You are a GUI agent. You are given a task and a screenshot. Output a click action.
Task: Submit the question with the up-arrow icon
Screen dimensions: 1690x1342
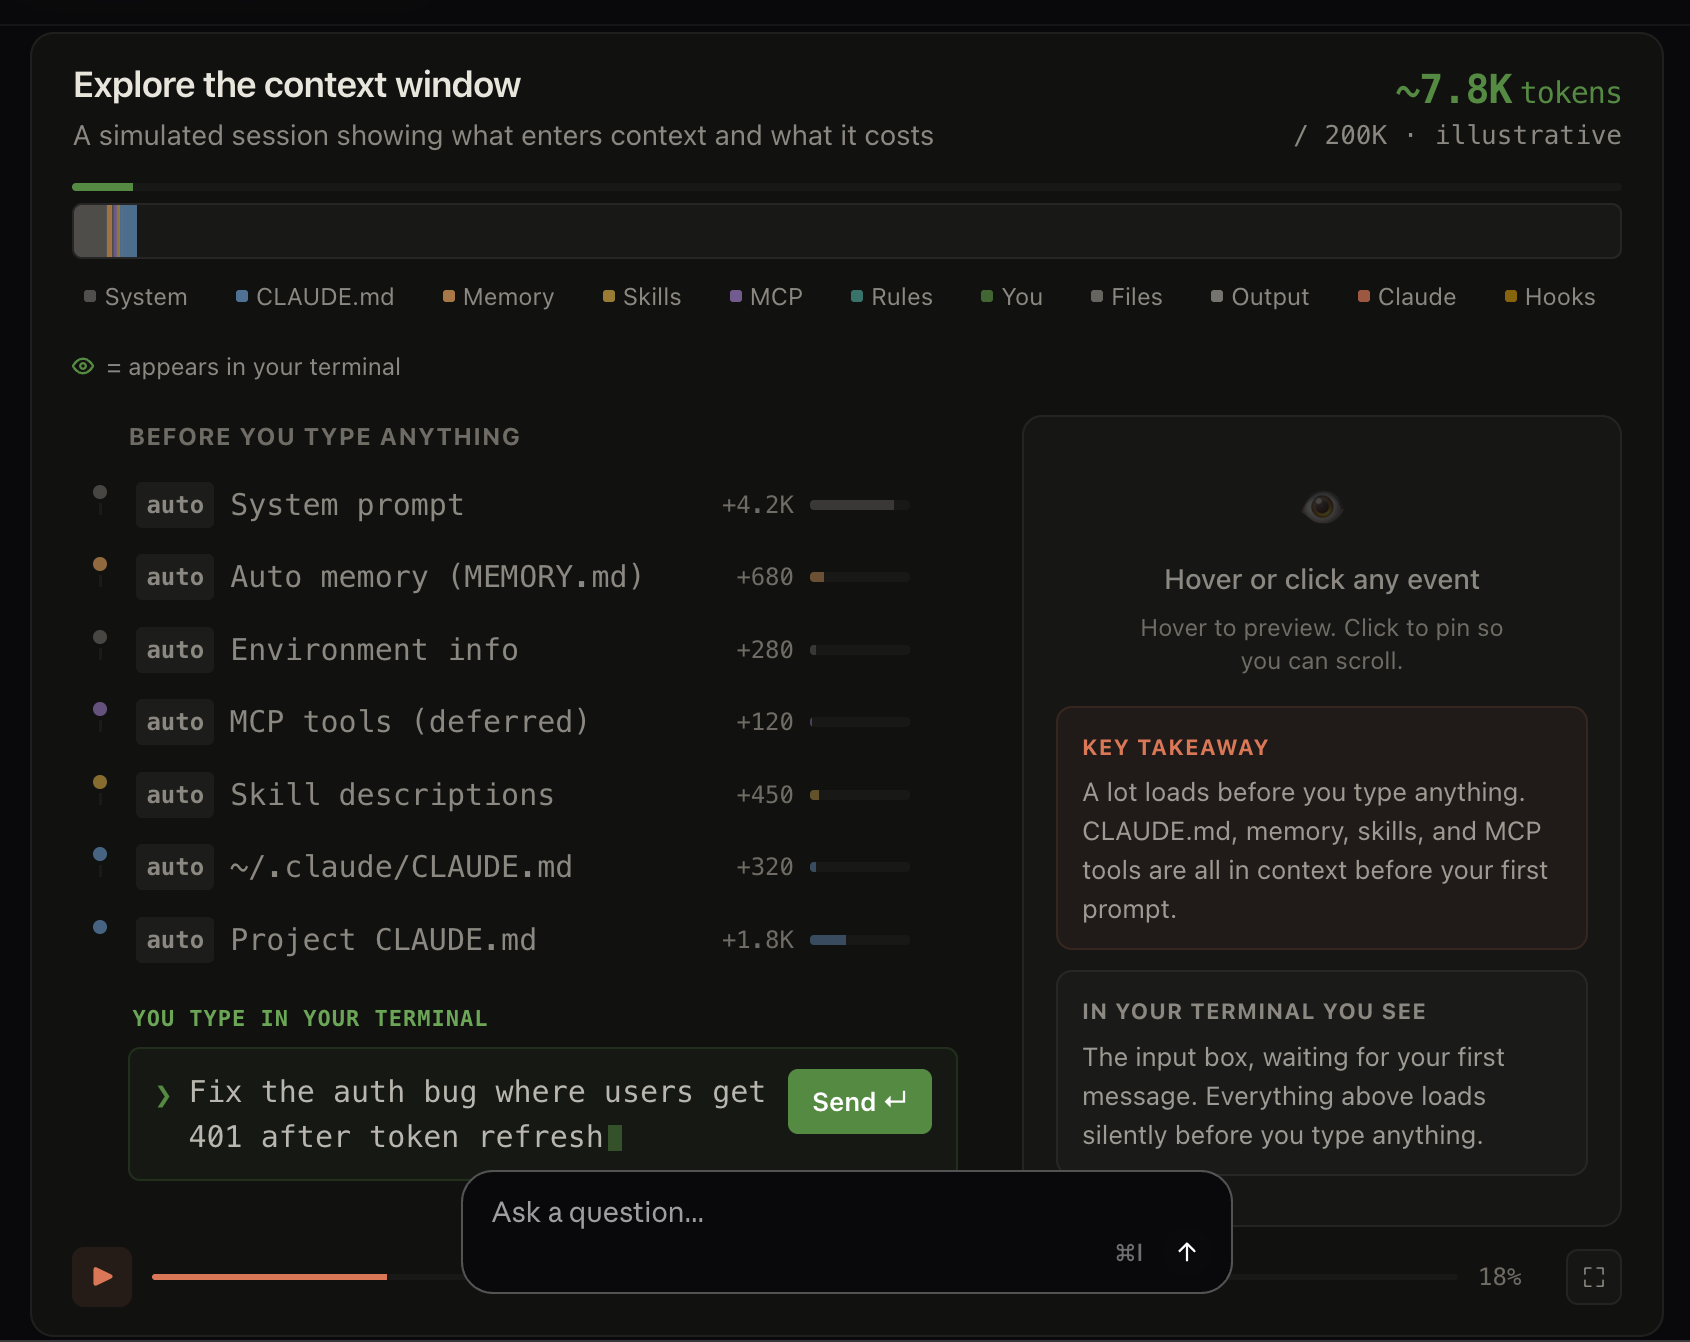pyautogui.click(x=1187, y=1252)
